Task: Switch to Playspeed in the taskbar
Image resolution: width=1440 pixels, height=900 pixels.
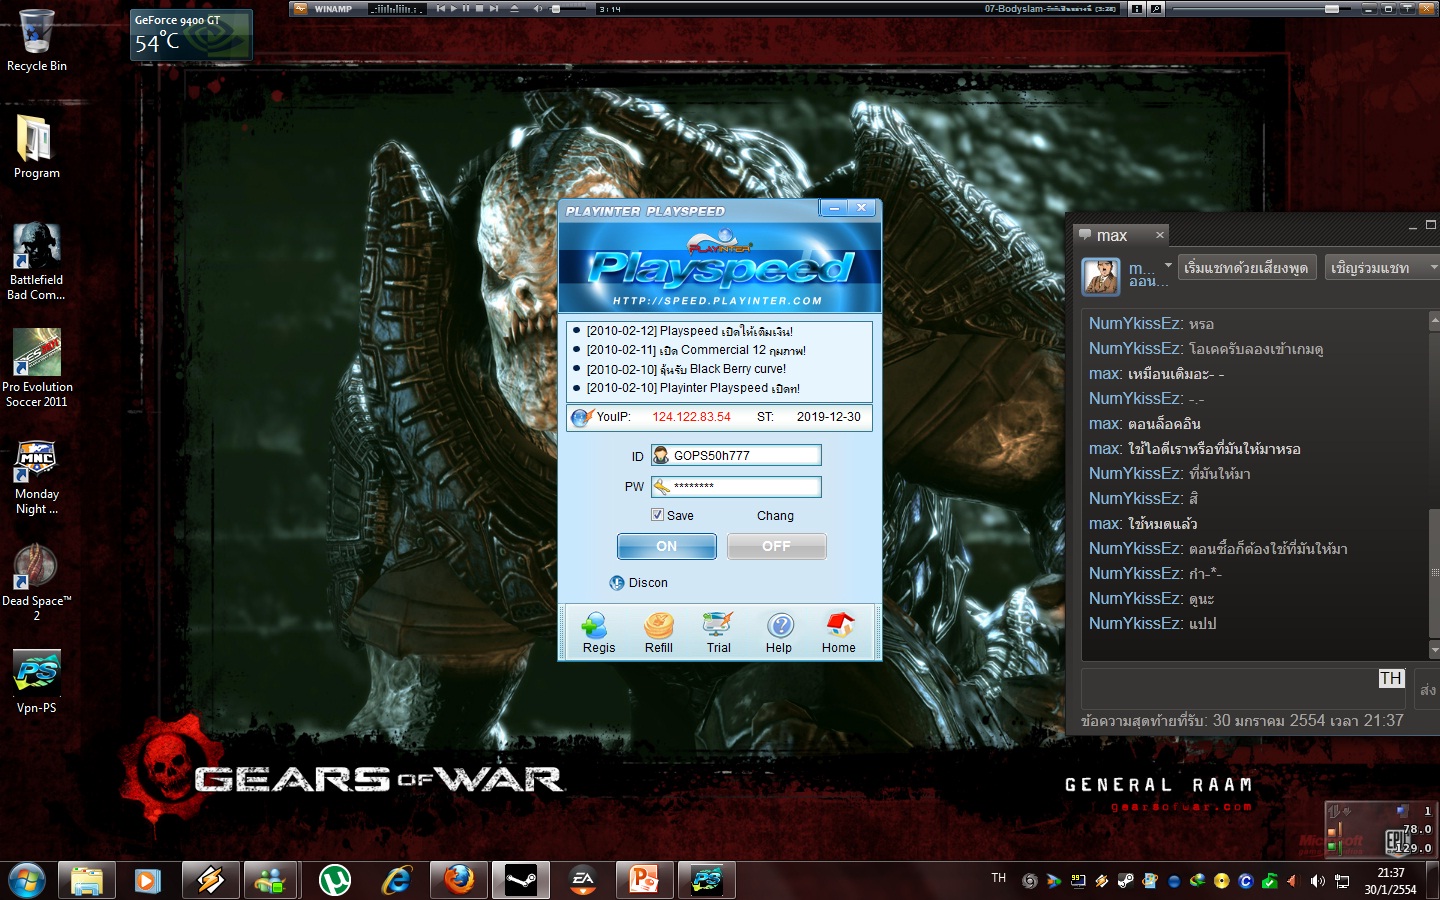Action: 707,880
